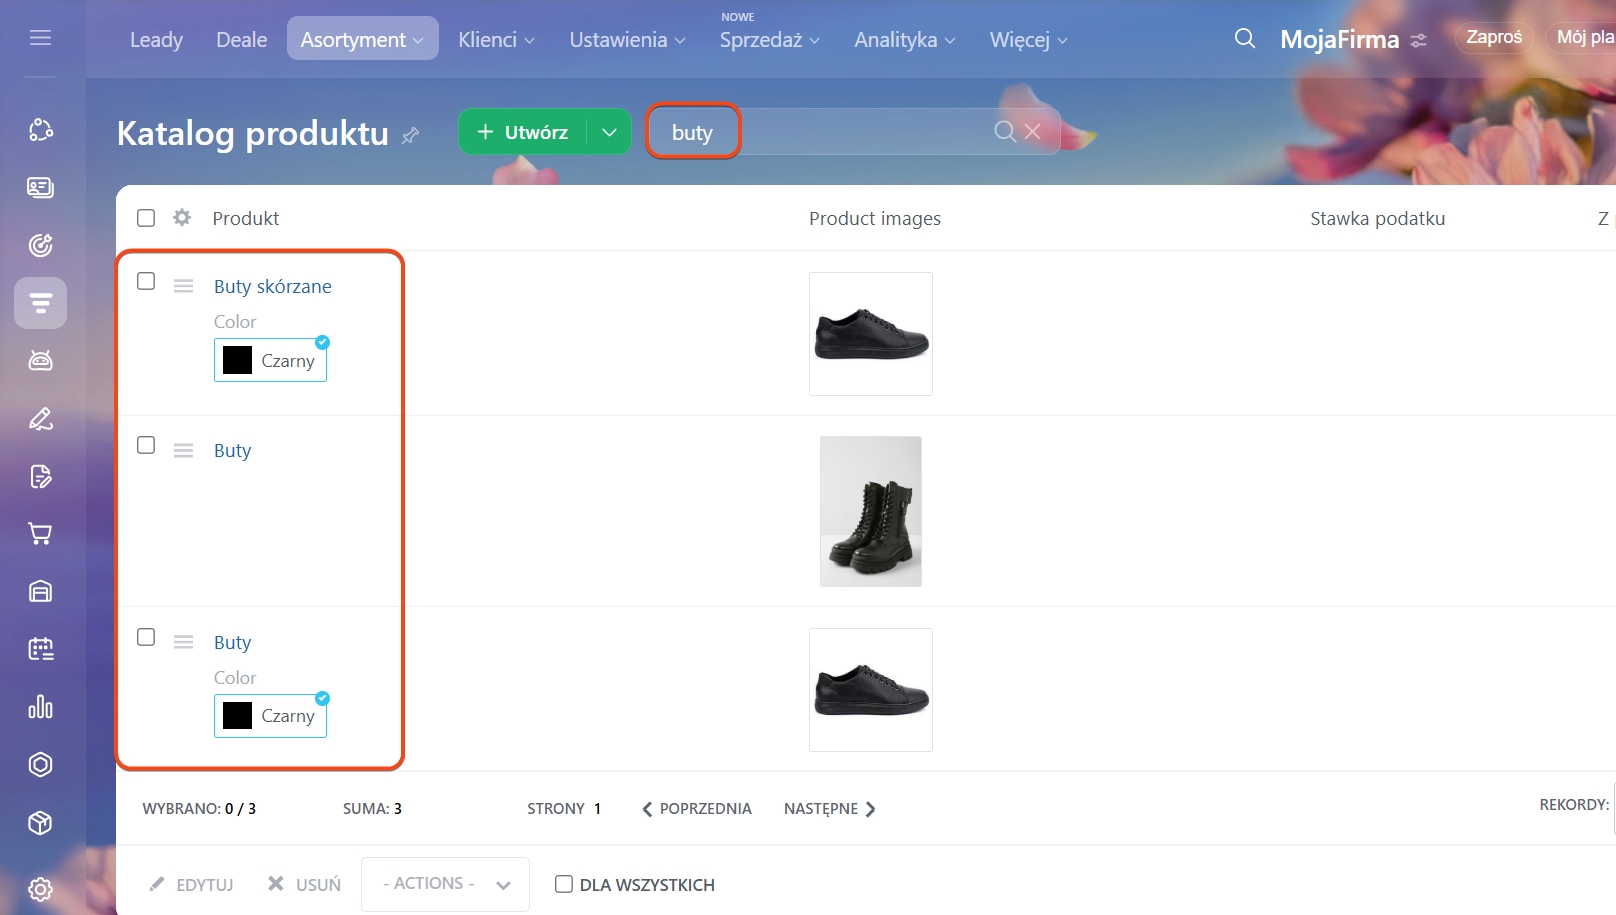
Task: Open the ACTIONS dropdown
Action: click(x=445, y=884)
